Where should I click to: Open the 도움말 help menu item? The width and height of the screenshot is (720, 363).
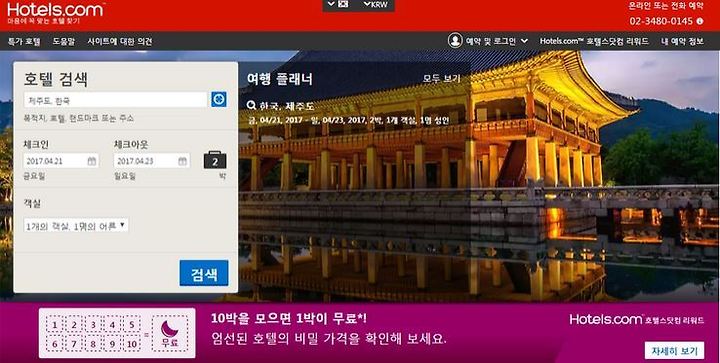pos(63,41)
